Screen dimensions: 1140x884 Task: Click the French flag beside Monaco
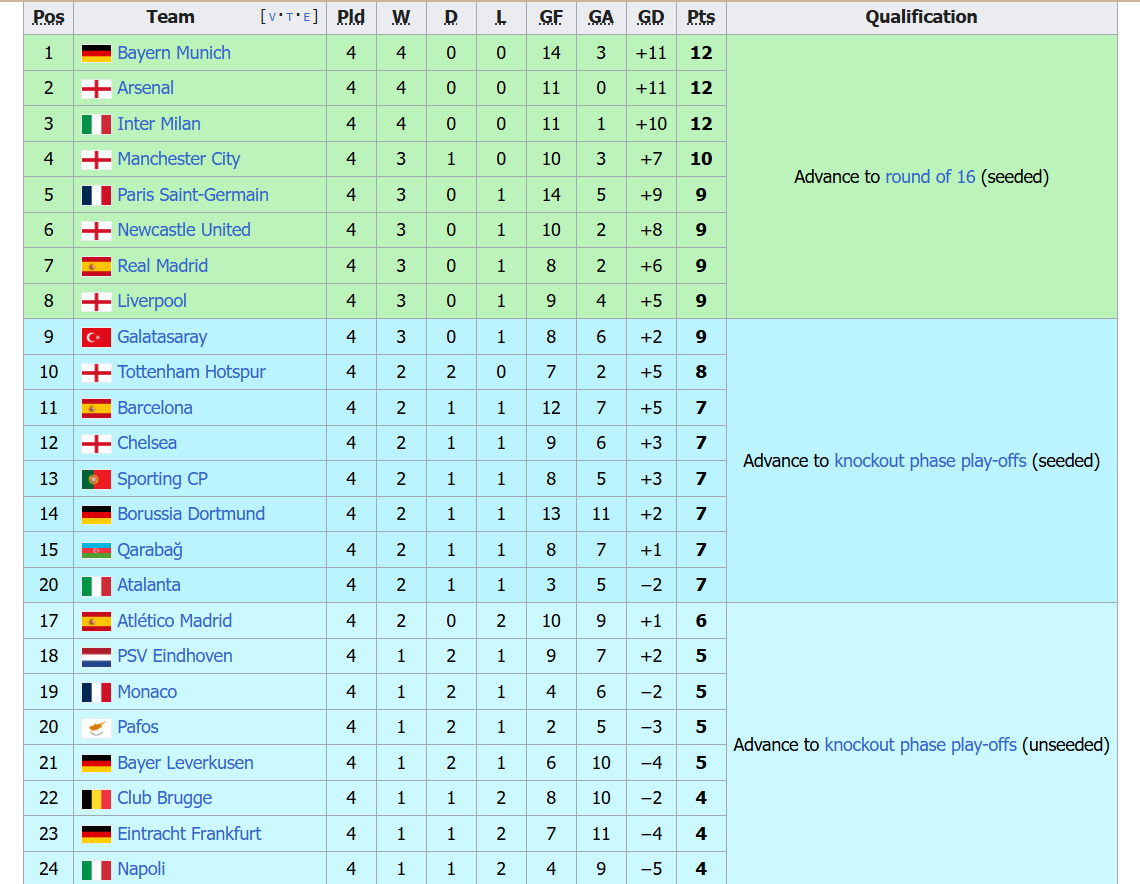96,692
